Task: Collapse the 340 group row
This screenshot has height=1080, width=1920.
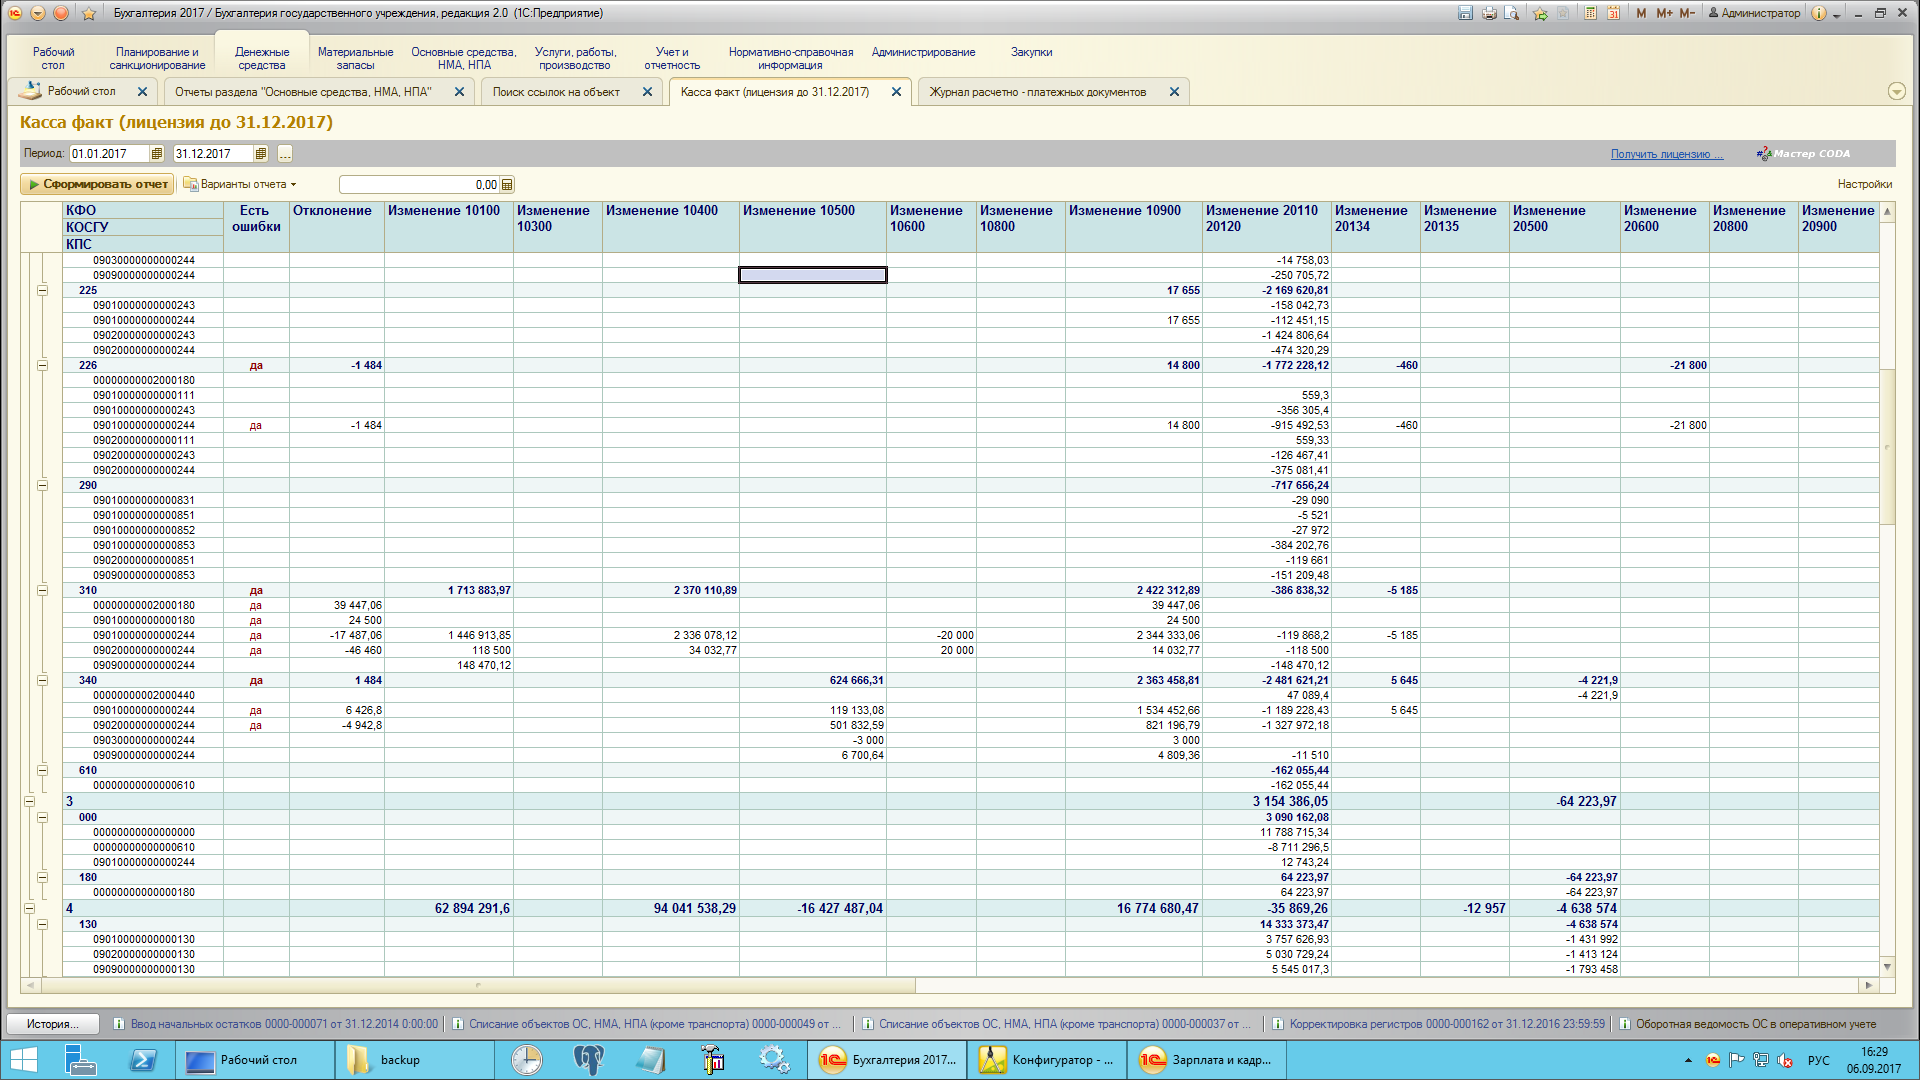Action: click(42, 681)
